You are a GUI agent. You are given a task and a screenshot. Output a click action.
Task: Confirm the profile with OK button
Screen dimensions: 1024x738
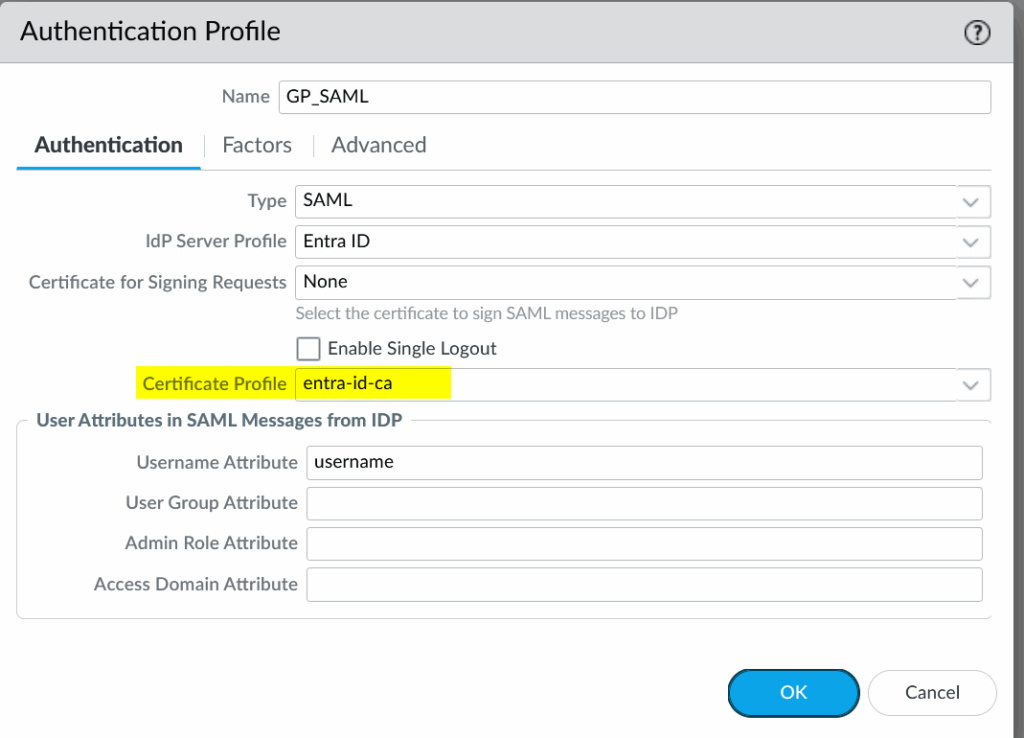pyautogui.click(x=793, y=693)
